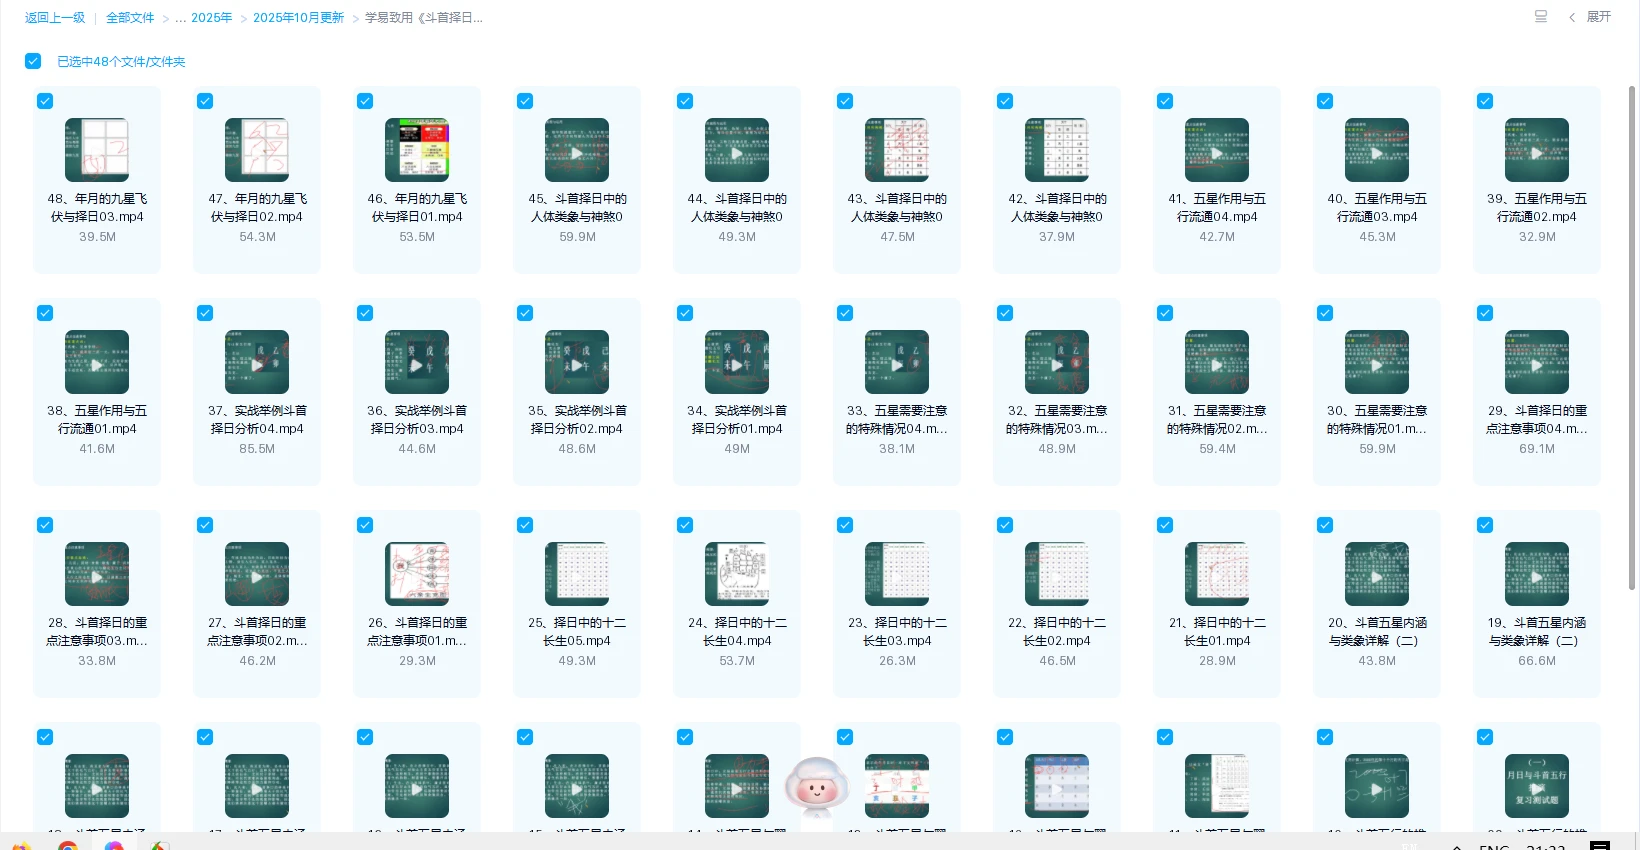Open Chrome from the taskbar
The width and height of the screenshot is (1640, 850).
(x=68, y=845)
